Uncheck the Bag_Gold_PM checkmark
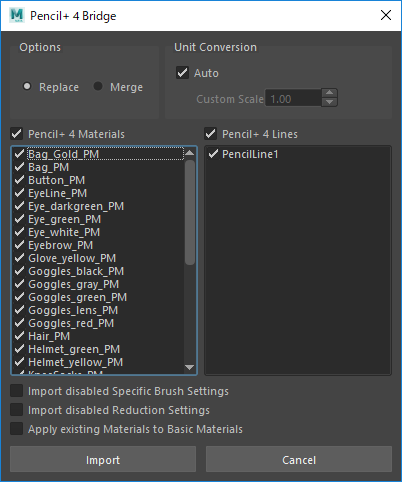The image size is (402, 482). click(19, 154)
